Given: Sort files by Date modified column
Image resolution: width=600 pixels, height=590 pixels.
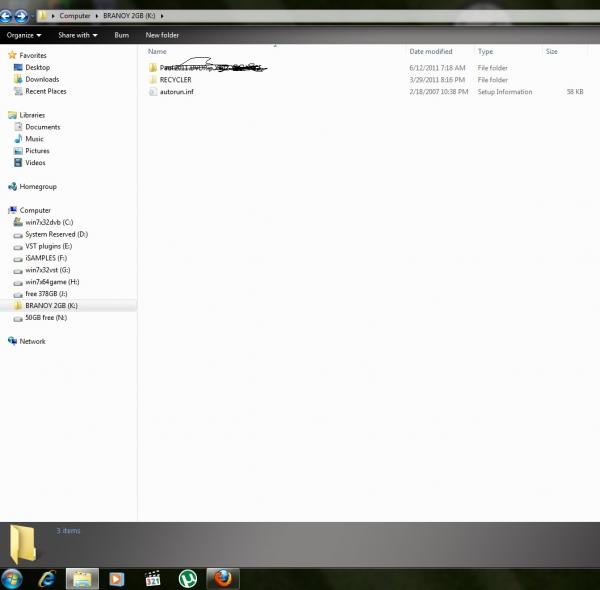Looking at the screenshot, I should pyautogui.click(x=430, y=51).
